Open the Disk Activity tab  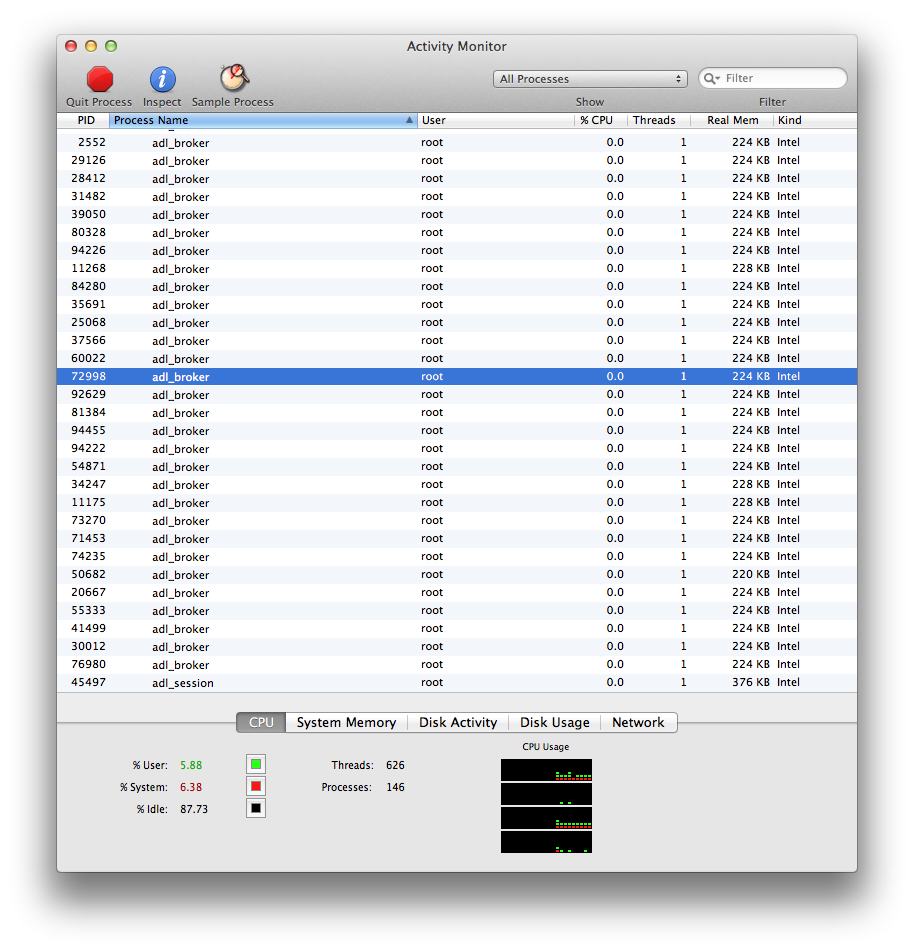coord(458,722)
